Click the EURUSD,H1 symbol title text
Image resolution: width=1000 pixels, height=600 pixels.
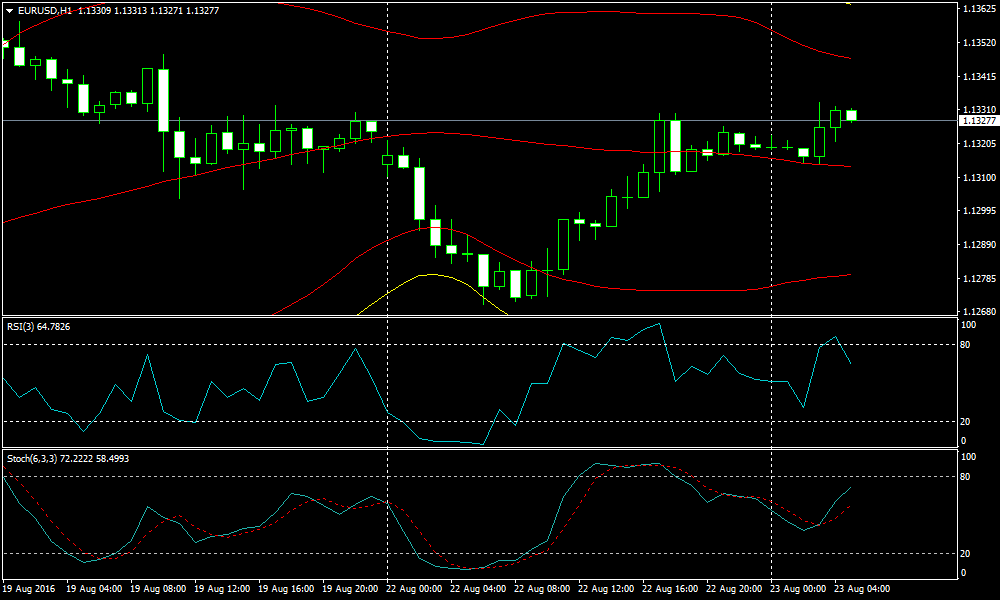point(45,10)
